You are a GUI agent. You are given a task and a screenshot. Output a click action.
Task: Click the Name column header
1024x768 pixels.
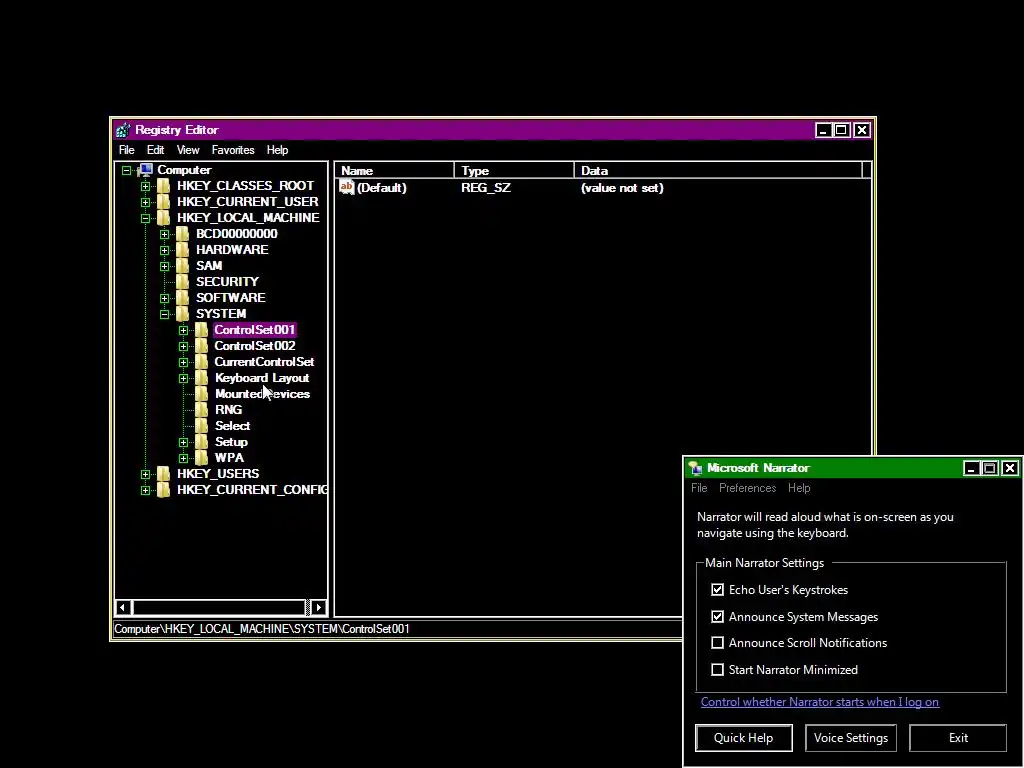[x=394, y=170]
